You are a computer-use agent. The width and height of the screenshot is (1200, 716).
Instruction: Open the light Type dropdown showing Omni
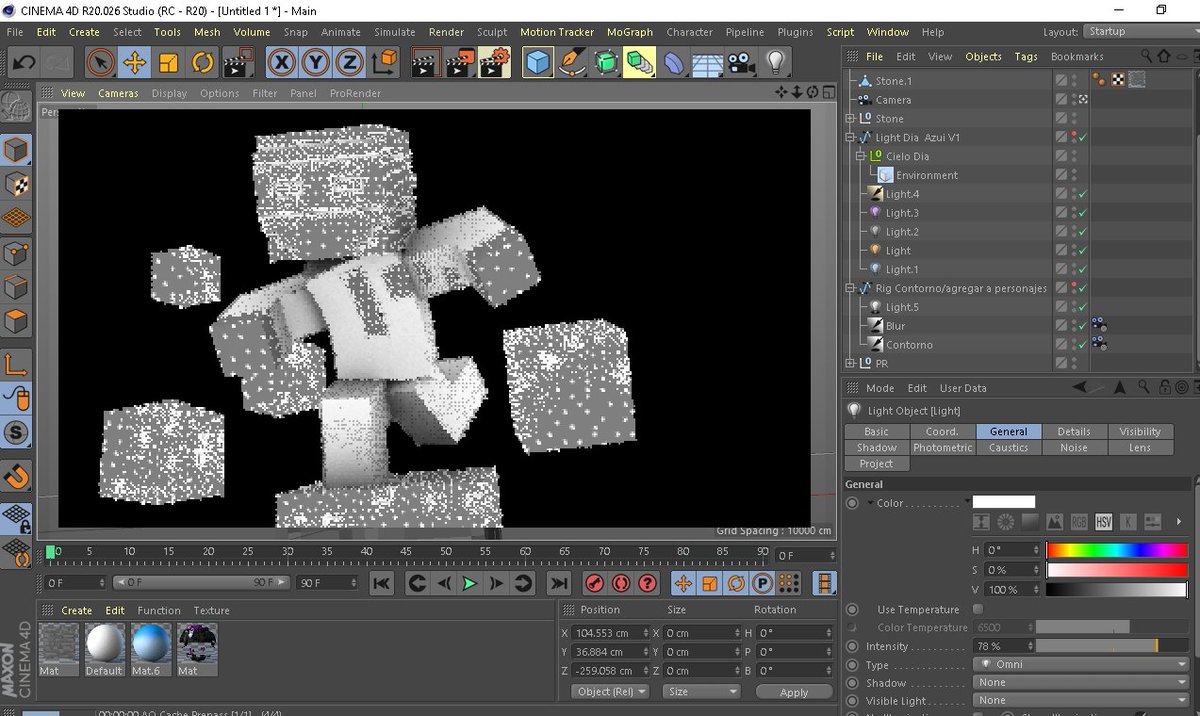coord(1081,665)
